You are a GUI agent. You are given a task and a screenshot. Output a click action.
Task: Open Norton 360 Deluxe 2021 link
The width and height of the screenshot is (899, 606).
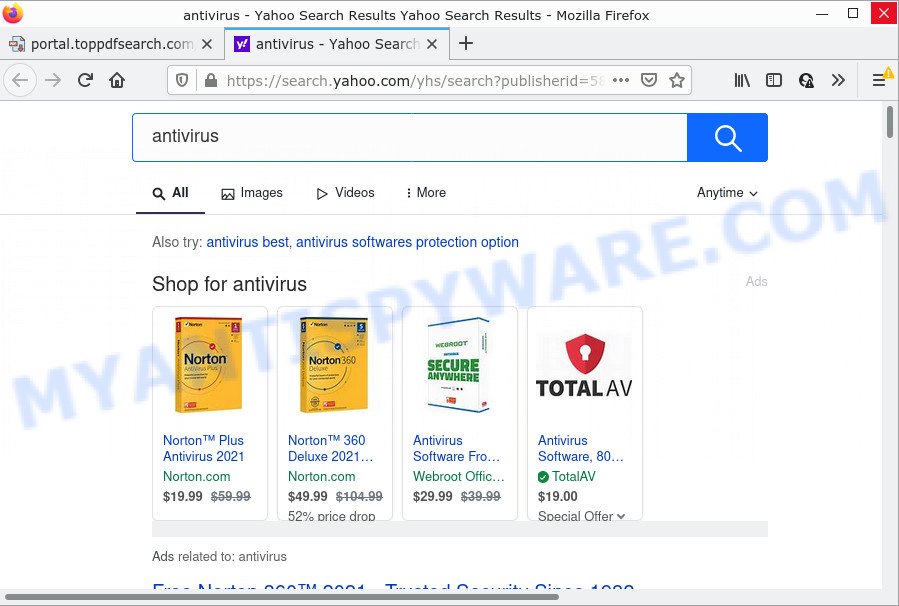coord(330,448)
